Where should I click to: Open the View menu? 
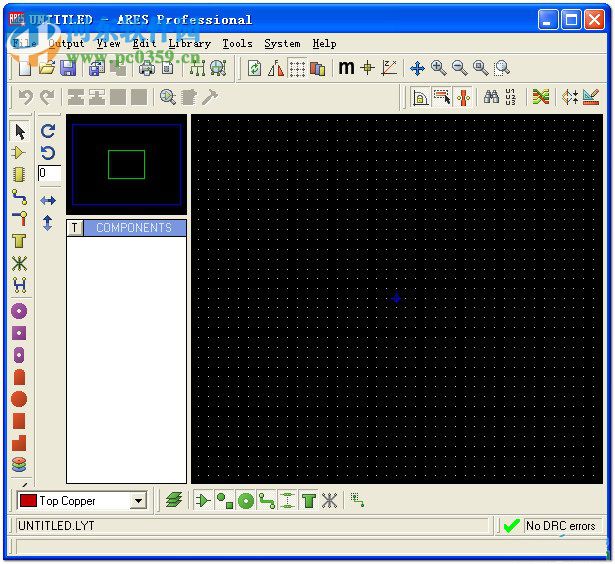tap(109, 44)
